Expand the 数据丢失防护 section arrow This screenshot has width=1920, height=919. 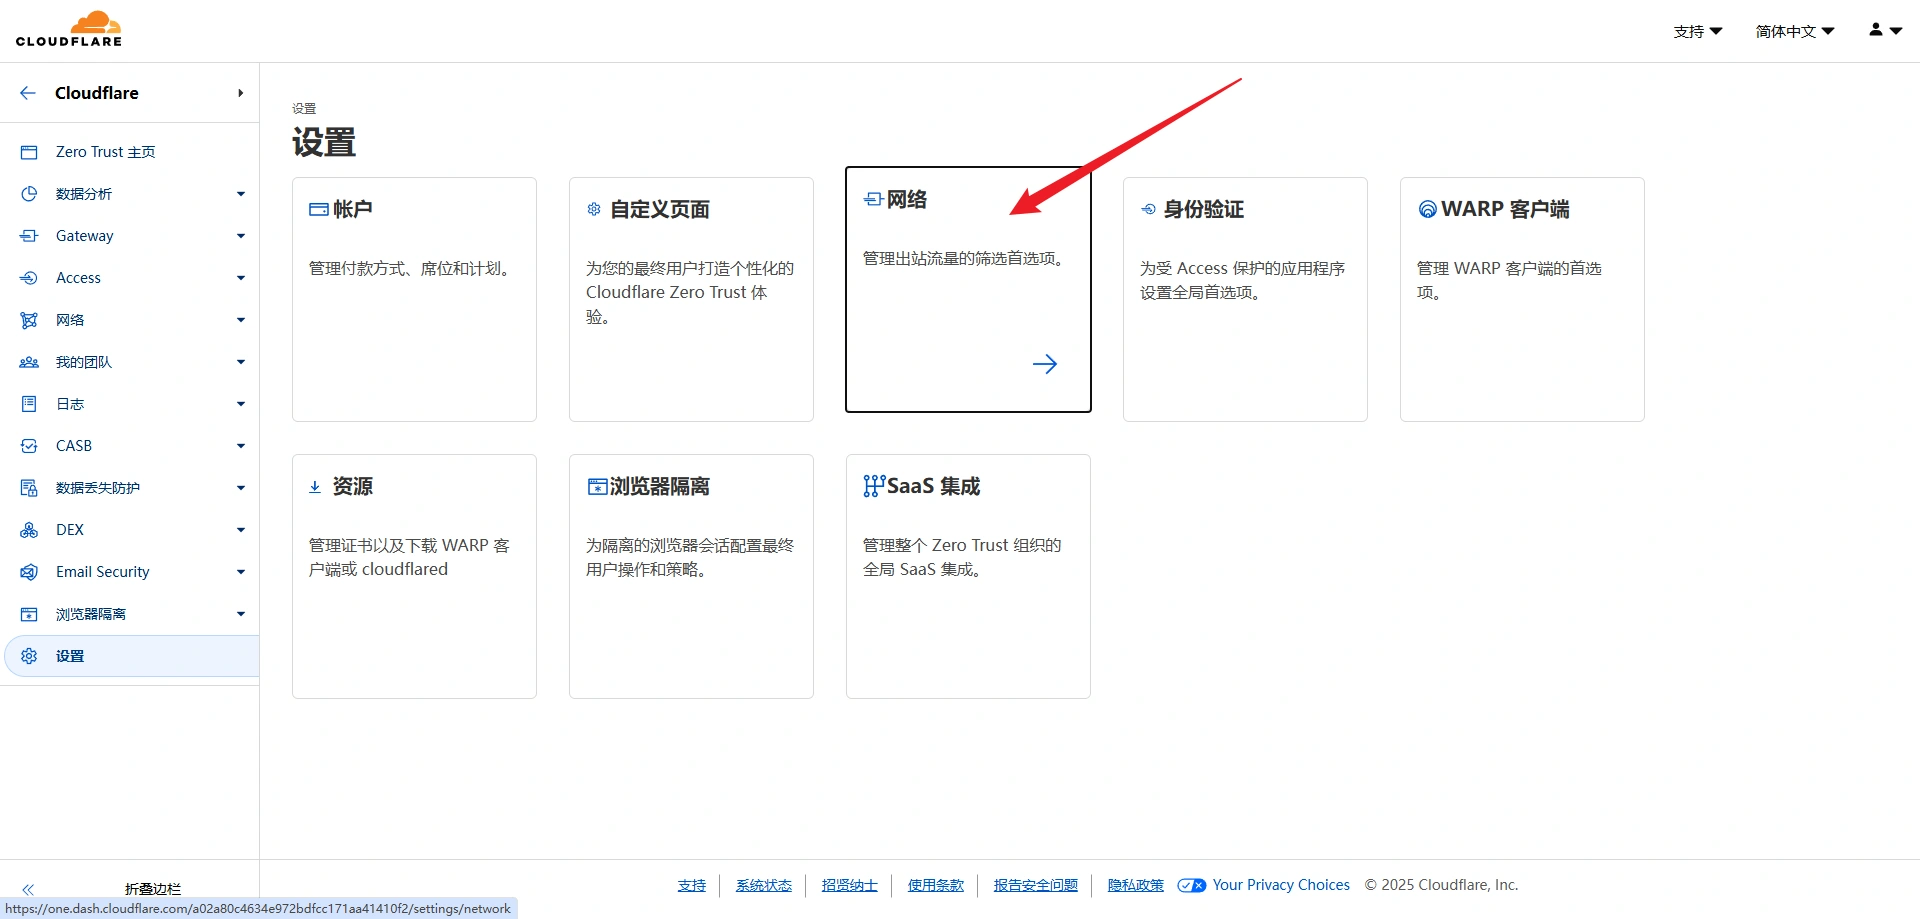(241, 488)
